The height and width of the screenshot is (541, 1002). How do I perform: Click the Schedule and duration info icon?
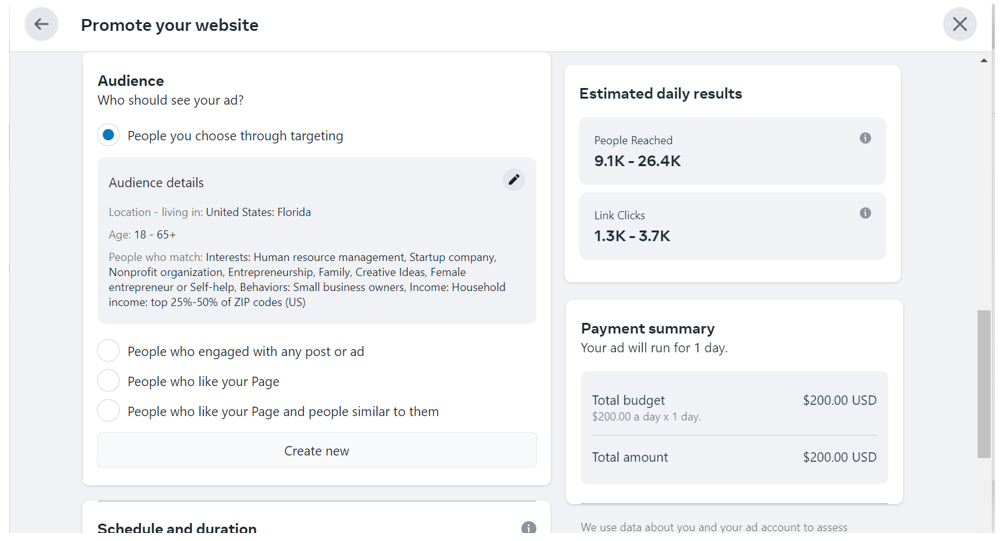click(528, 527)
